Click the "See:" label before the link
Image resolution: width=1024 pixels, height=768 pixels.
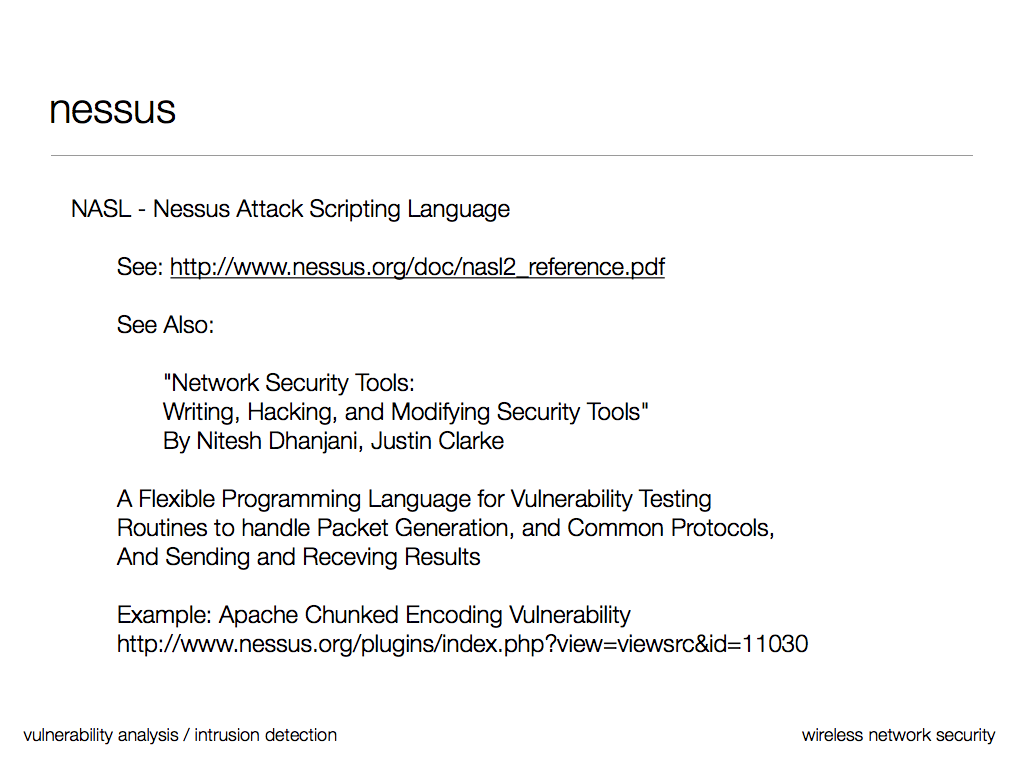[139, 267]
